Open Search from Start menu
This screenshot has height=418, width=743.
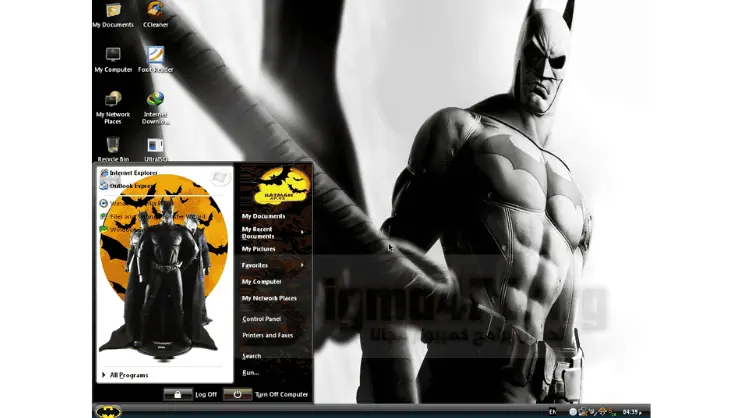[x=252, y=356]
